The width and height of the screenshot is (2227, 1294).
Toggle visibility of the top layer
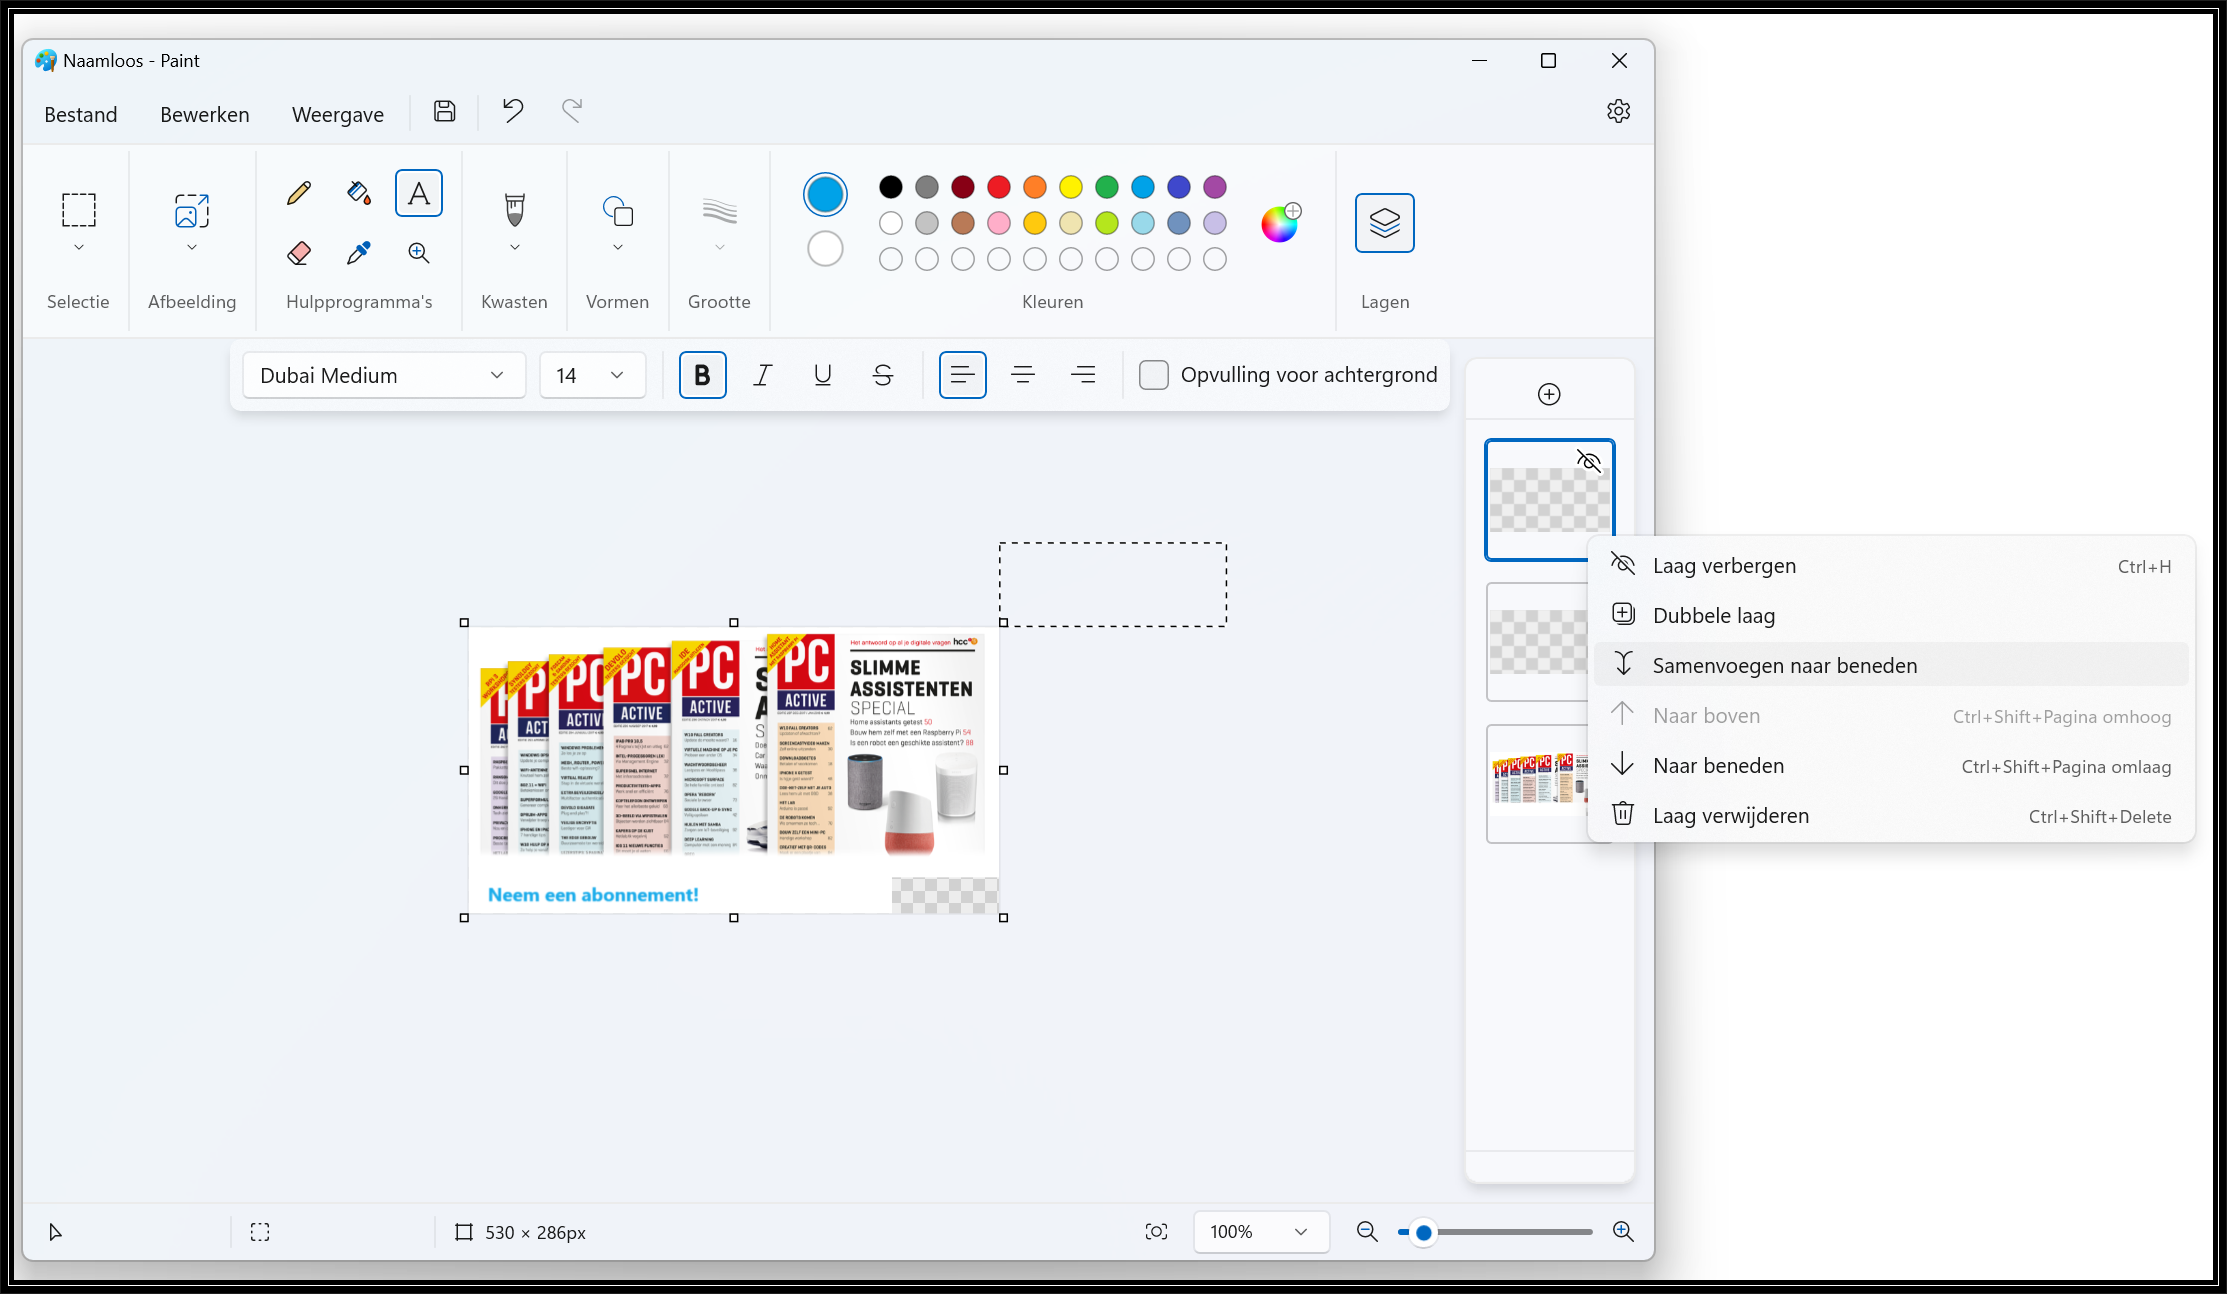[1589, 461]
